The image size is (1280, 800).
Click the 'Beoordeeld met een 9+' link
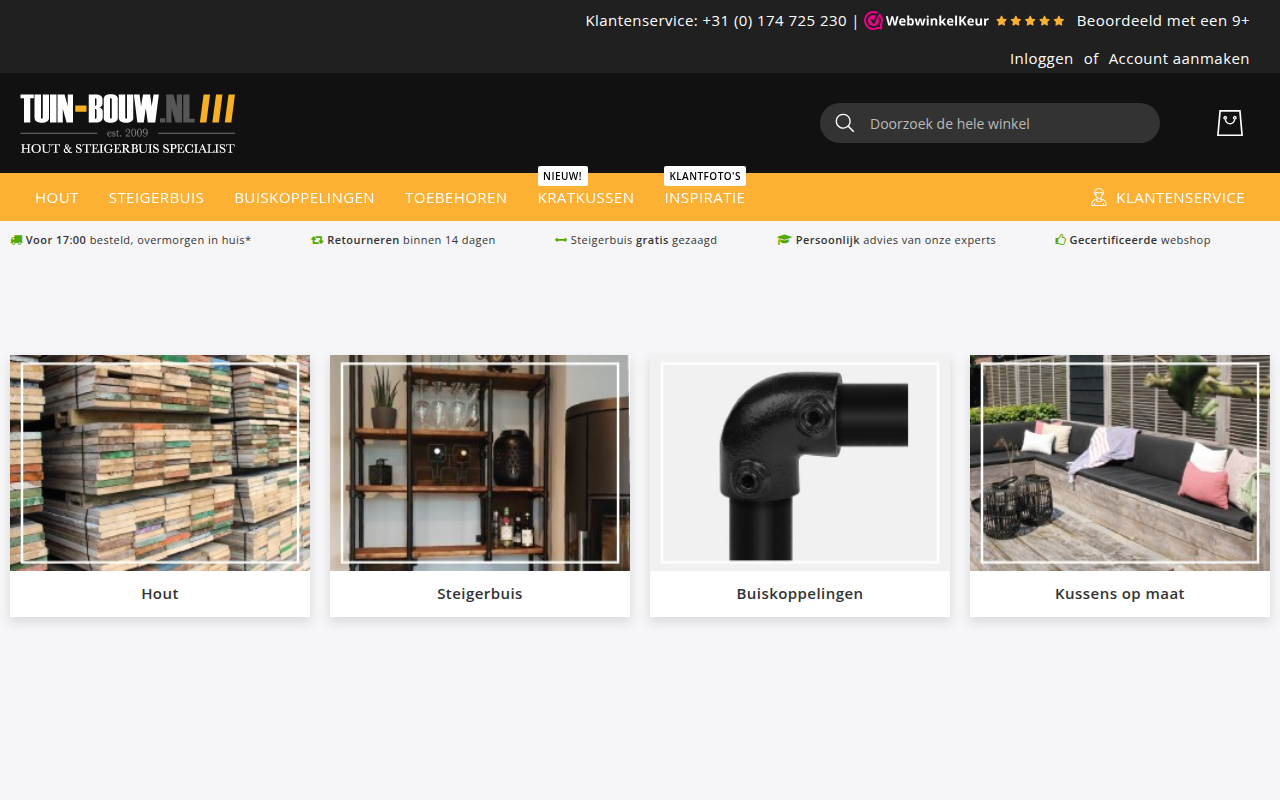tap(1163, 20)
